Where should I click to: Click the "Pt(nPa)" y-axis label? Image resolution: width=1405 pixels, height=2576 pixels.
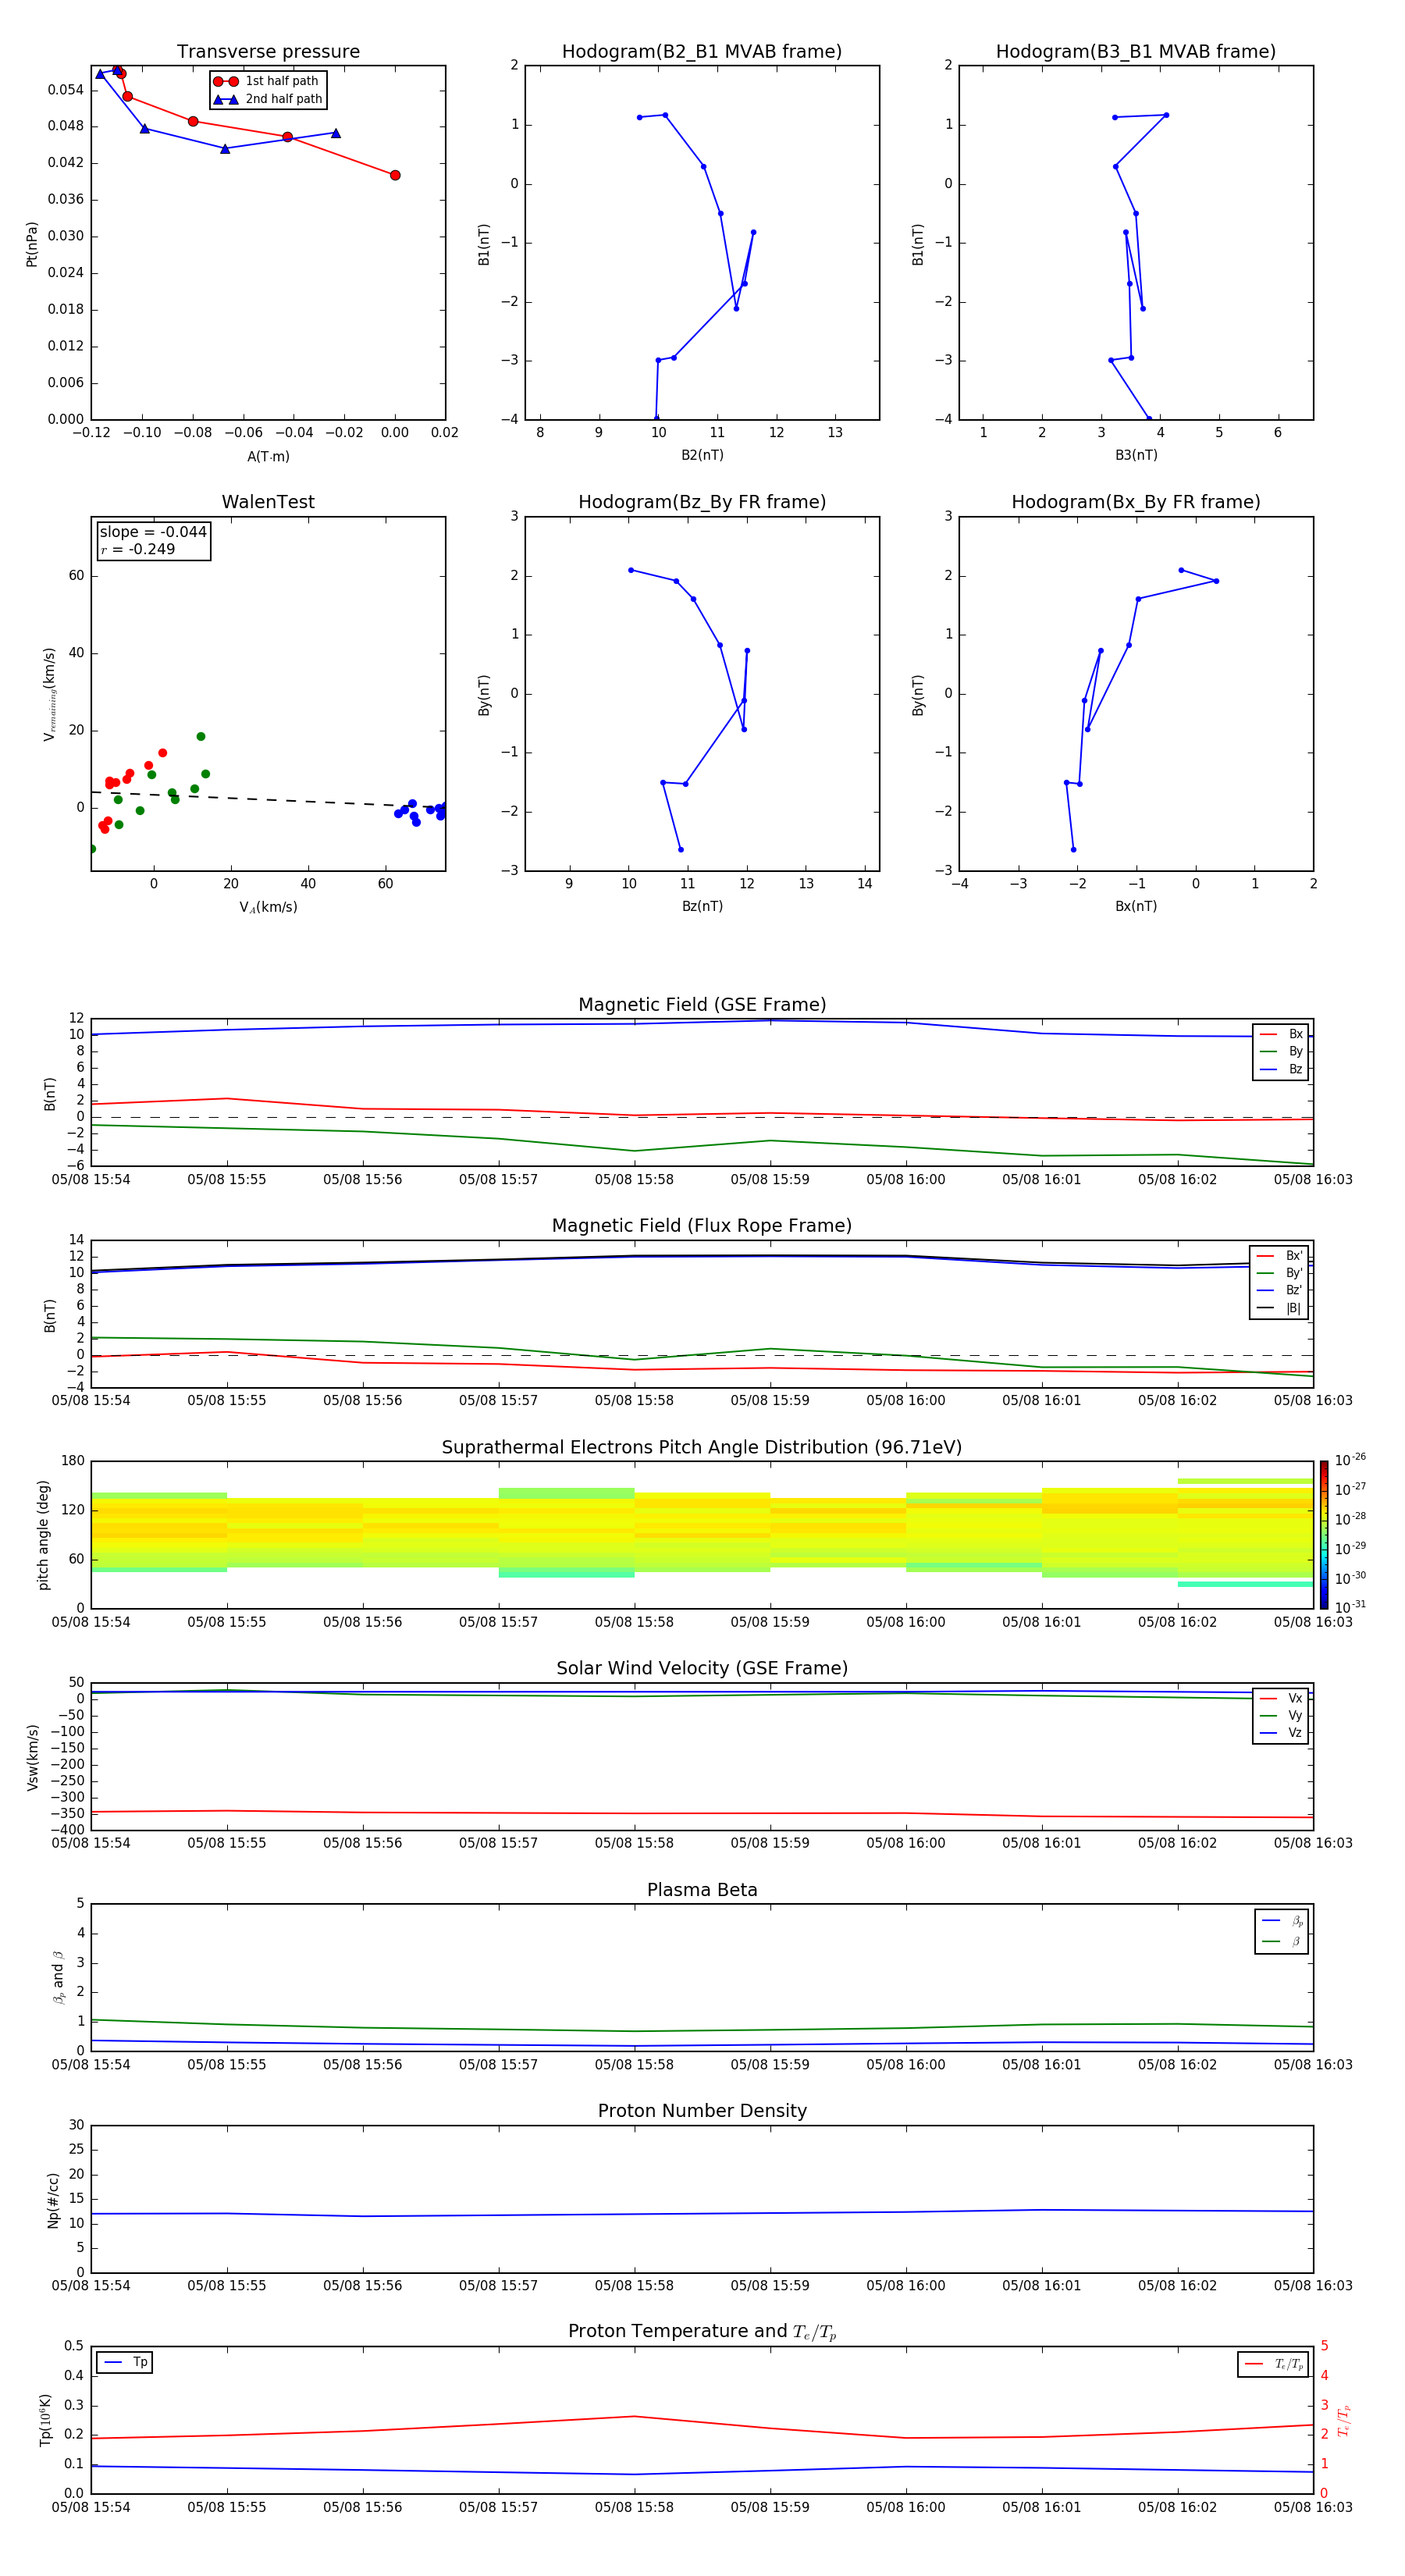pos(31,244)
